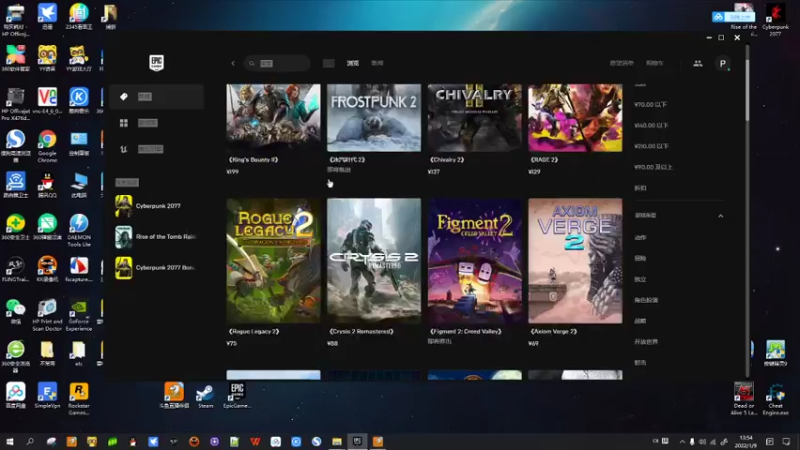
Task: Select the Browse tab in the store header
Action: 353,63
